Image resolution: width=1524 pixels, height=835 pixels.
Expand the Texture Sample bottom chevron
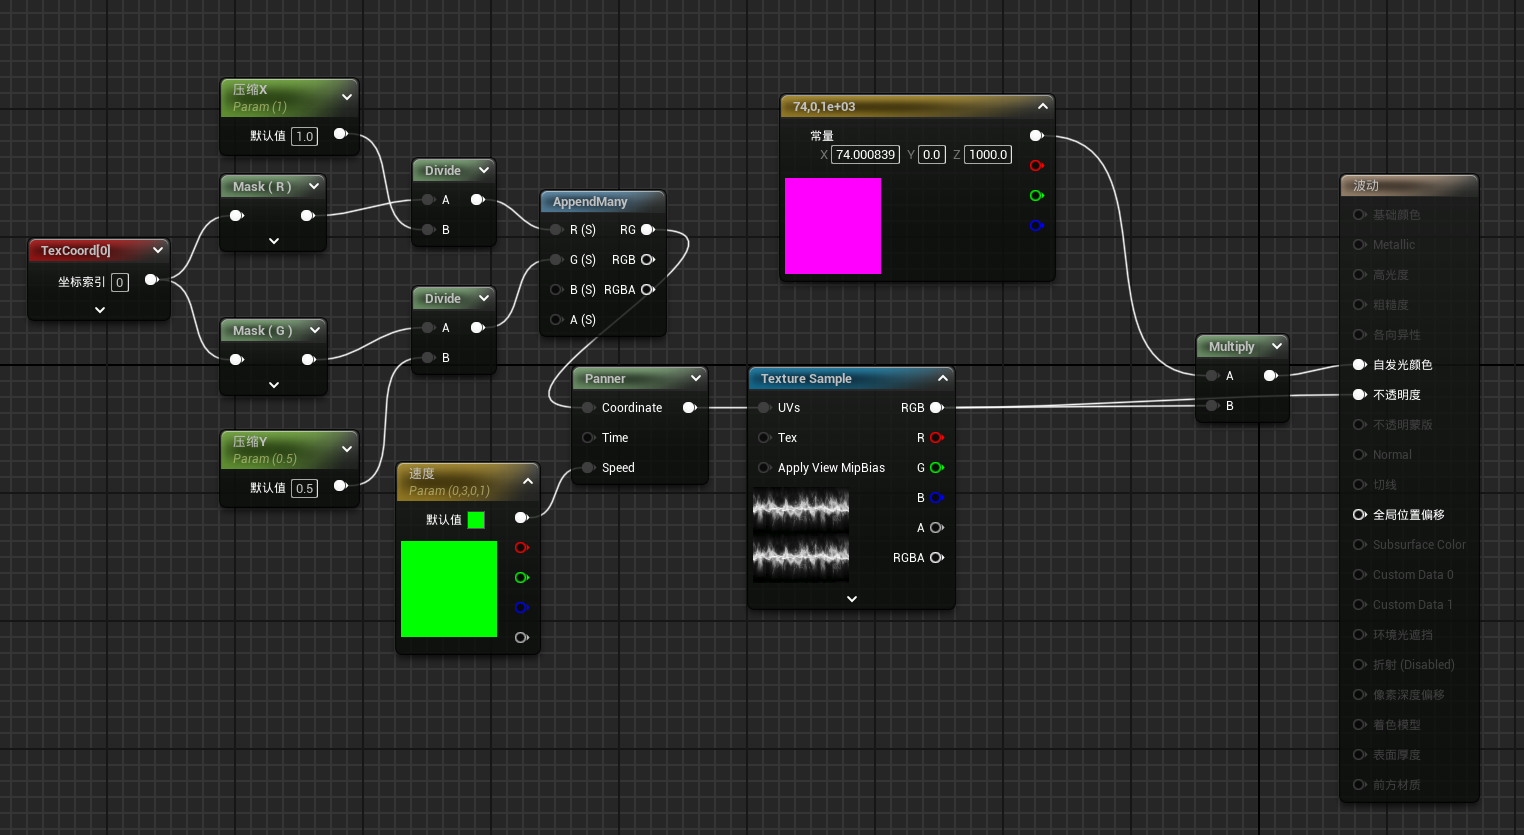(852, 599)
